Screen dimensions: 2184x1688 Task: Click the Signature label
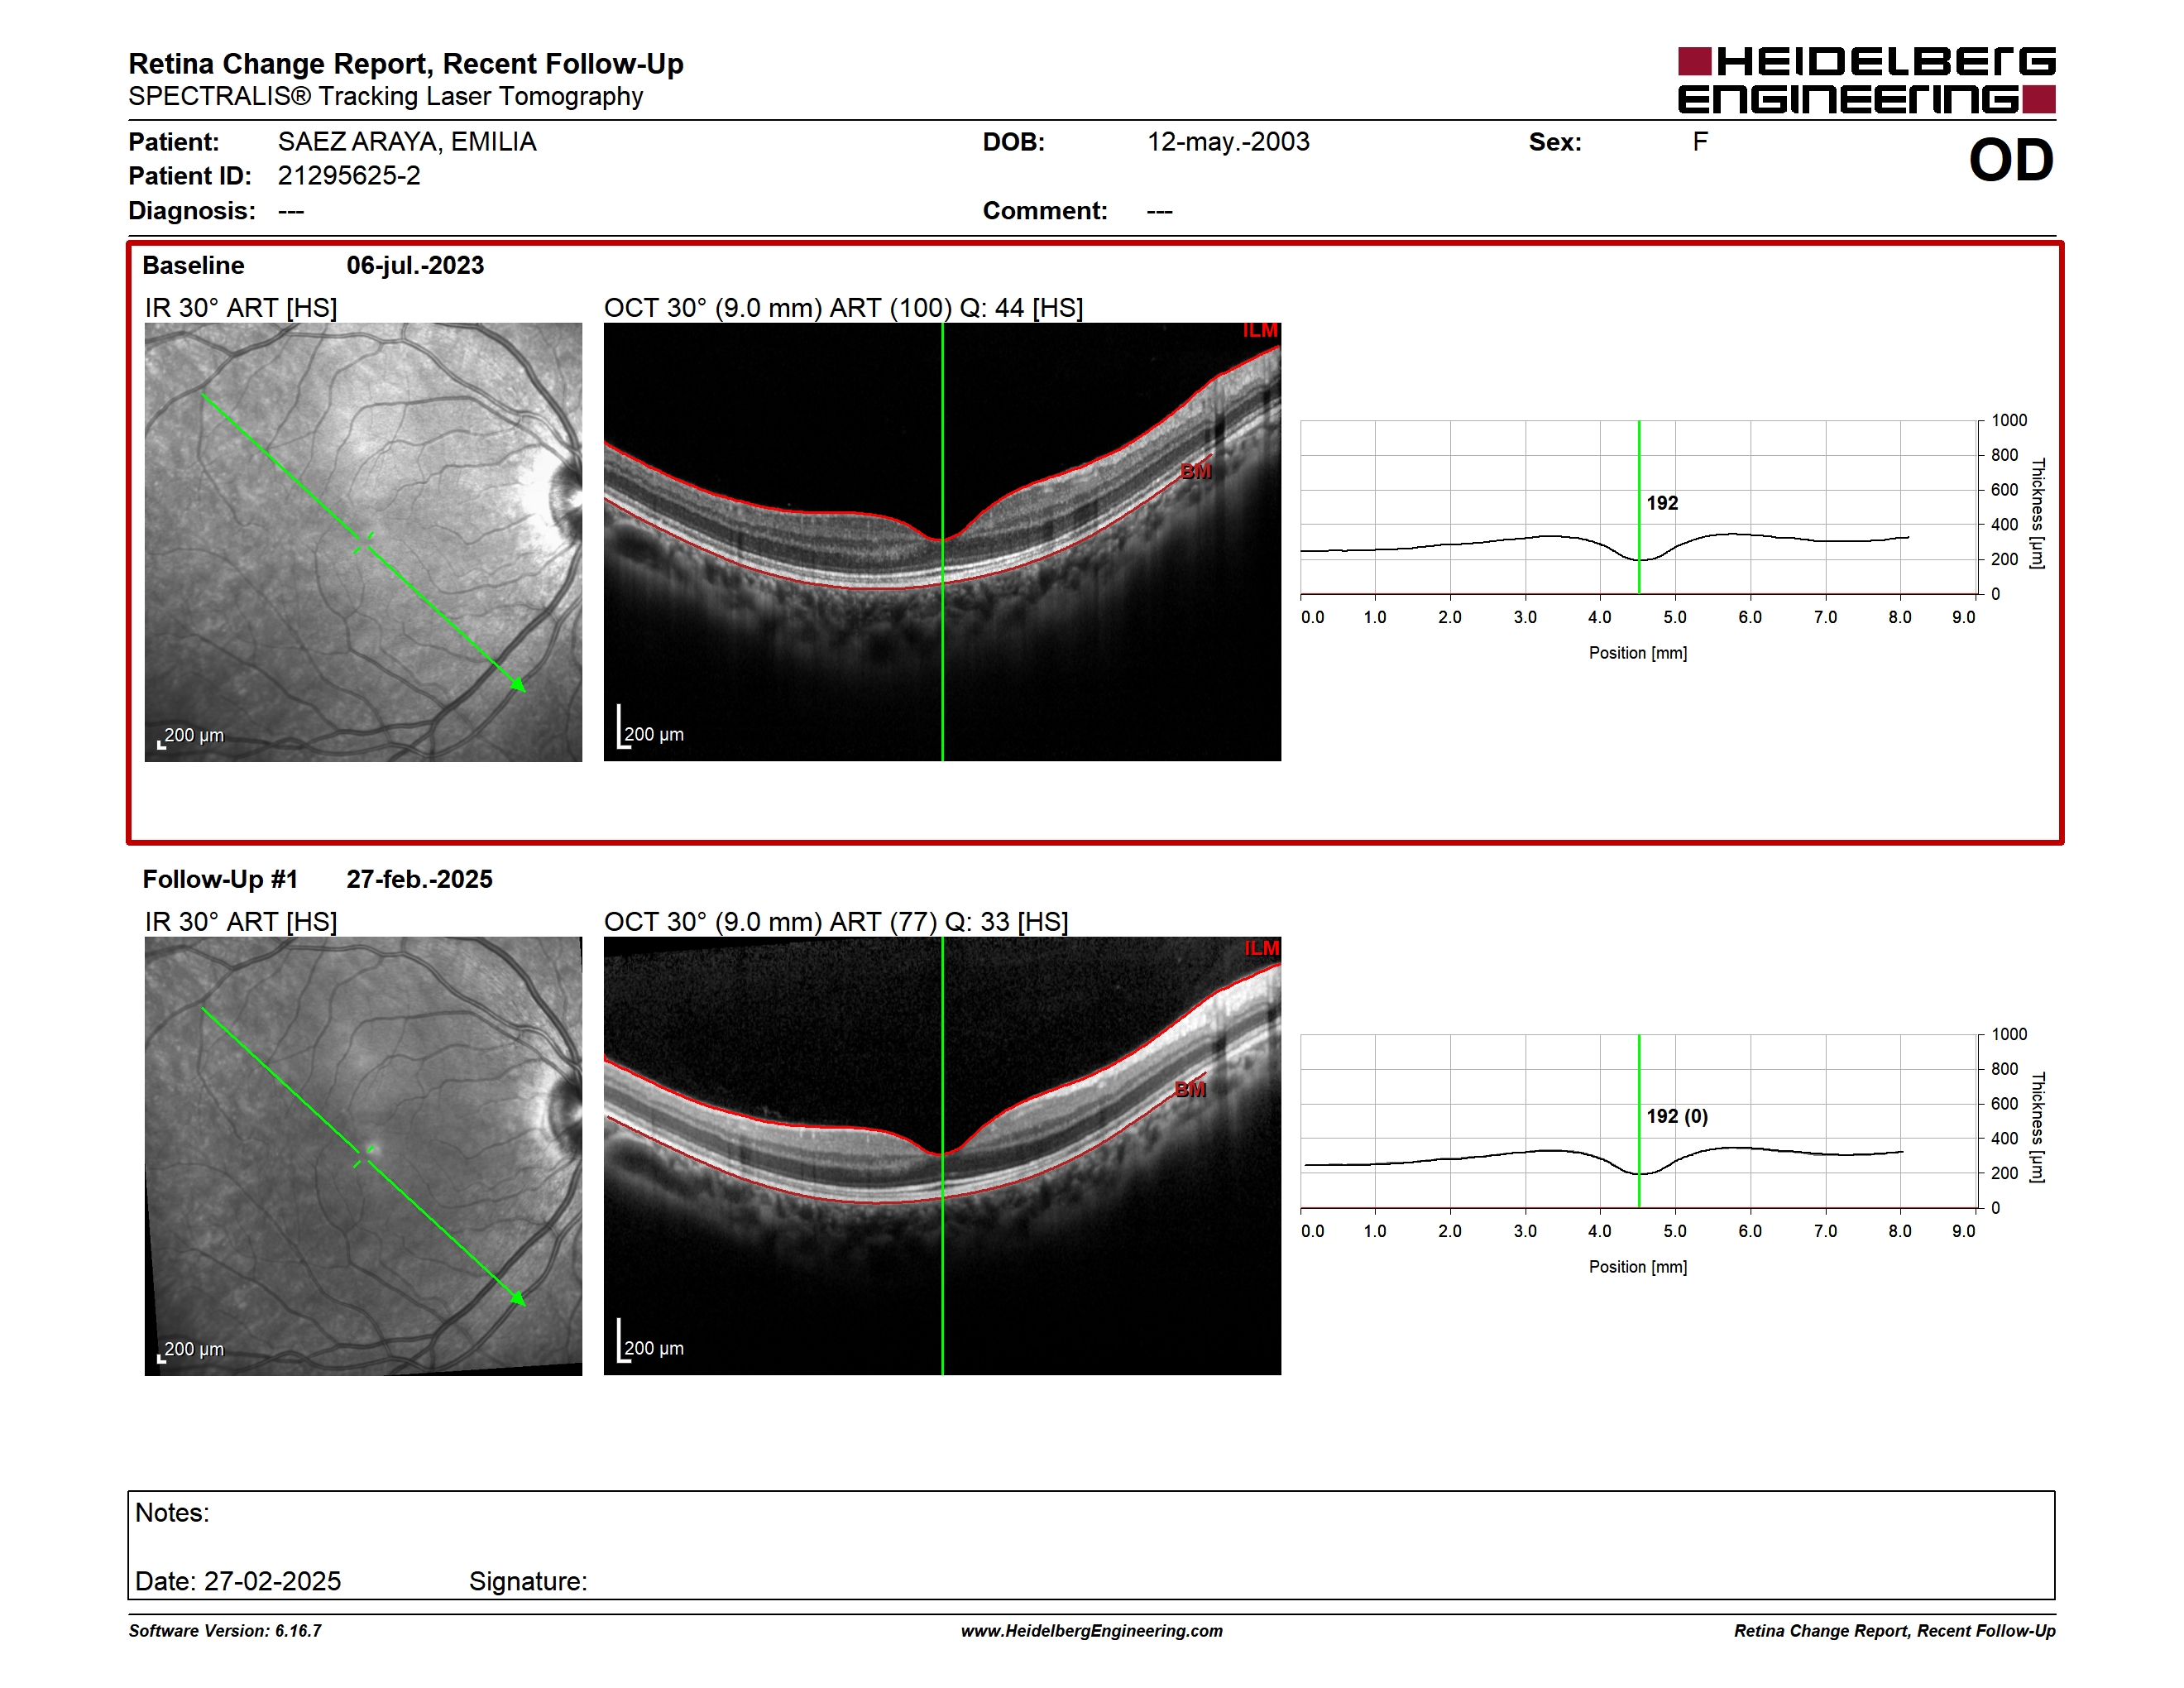tap(528, 1582)
